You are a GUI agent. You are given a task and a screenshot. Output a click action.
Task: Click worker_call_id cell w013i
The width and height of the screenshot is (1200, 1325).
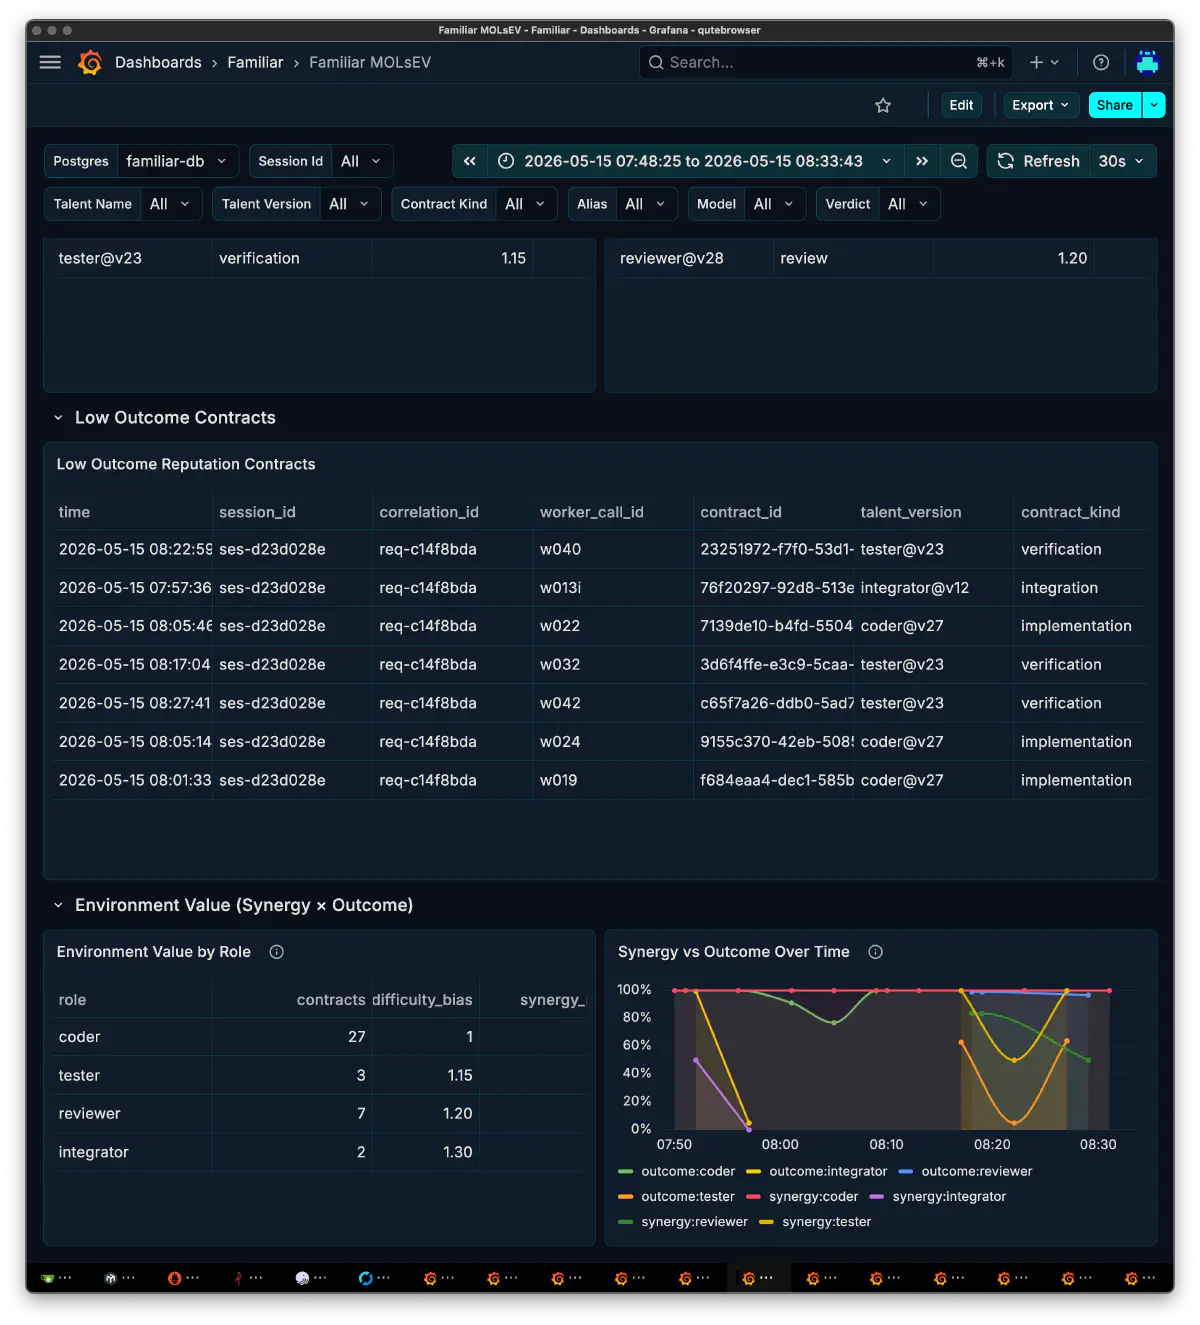[612, 588]
